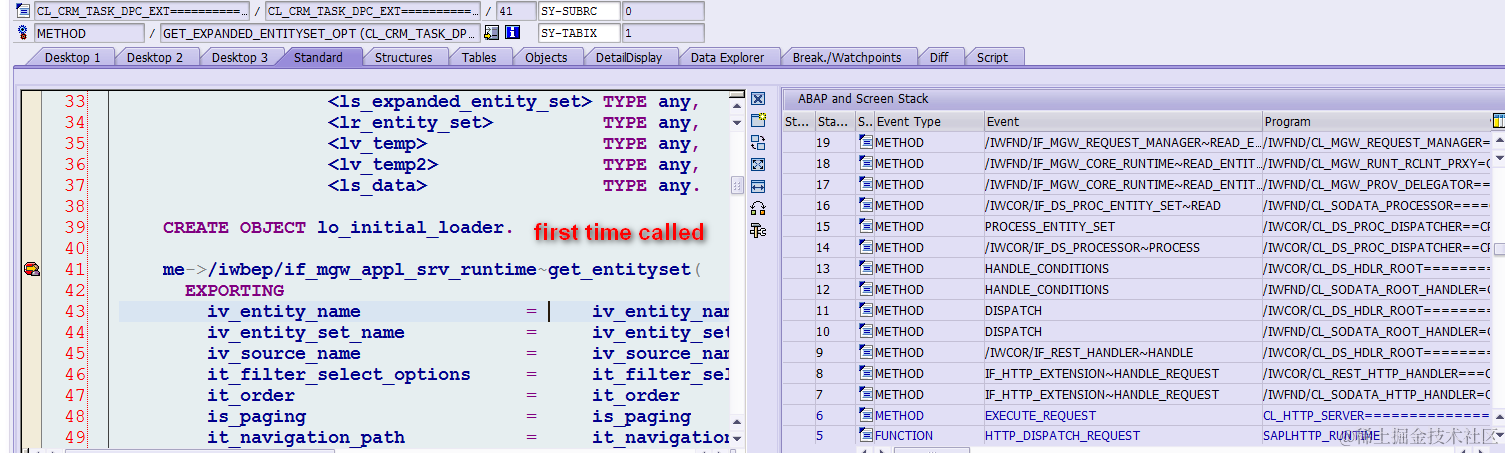Open the Structures tab

click(403, 57)
